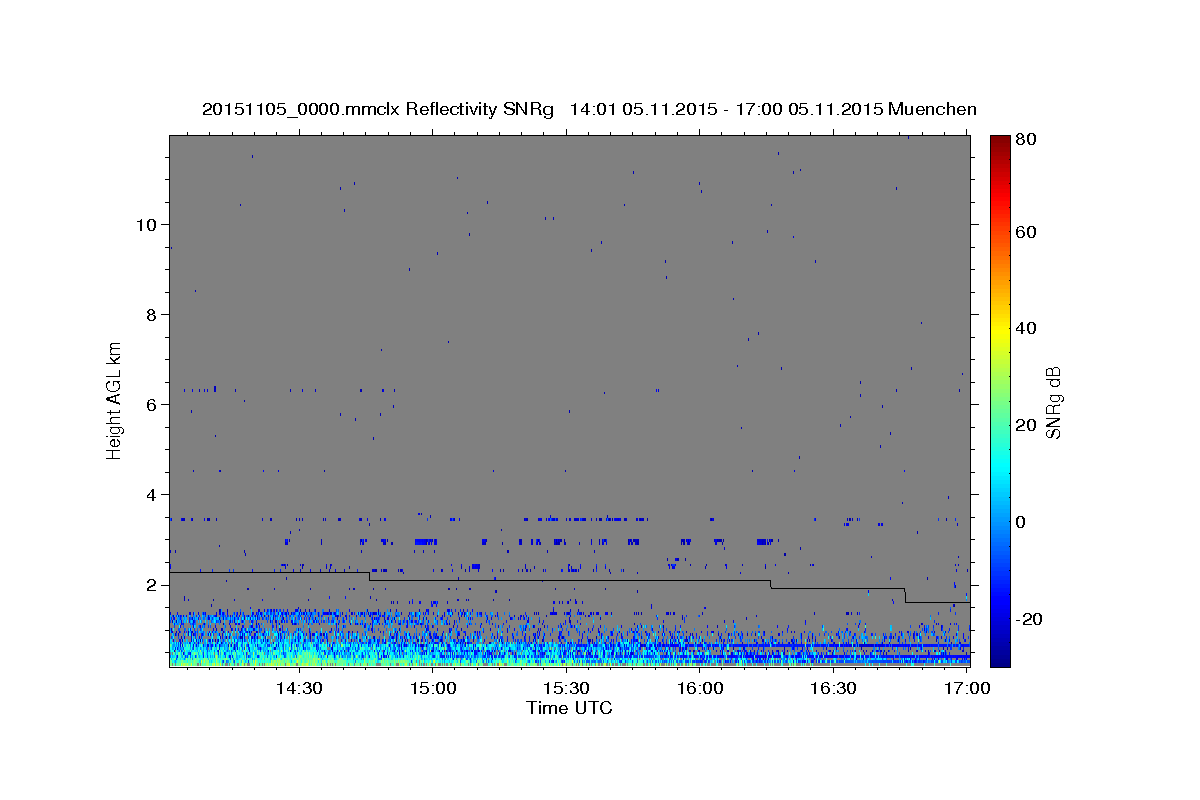Click the 16:30 time tick label
The height and width of the screenshot is (800, 1200).
coord(833,688)
